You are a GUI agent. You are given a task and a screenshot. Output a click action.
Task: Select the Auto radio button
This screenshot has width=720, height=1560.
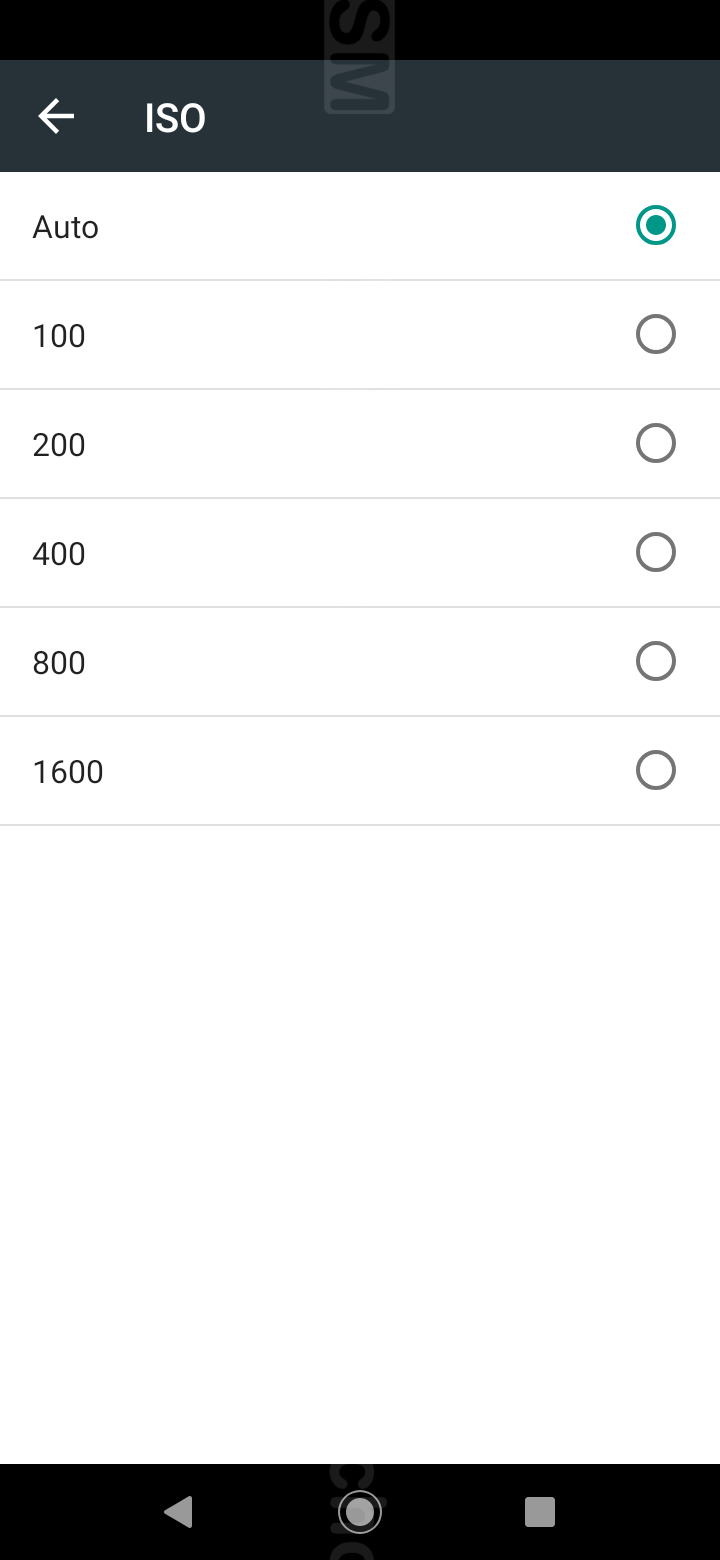click(656, 225)
